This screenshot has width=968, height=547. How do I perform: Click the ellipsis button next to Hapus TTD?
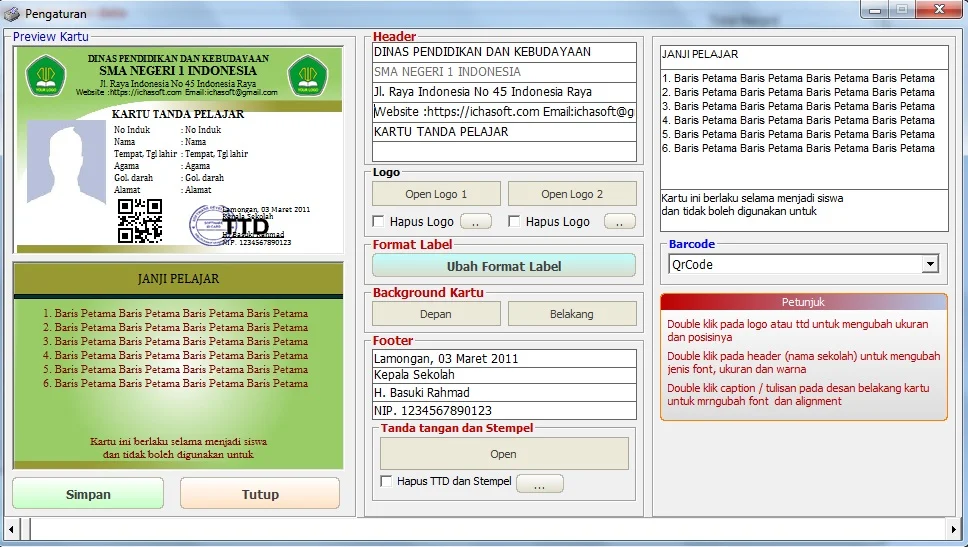click(x=540, y=483)
